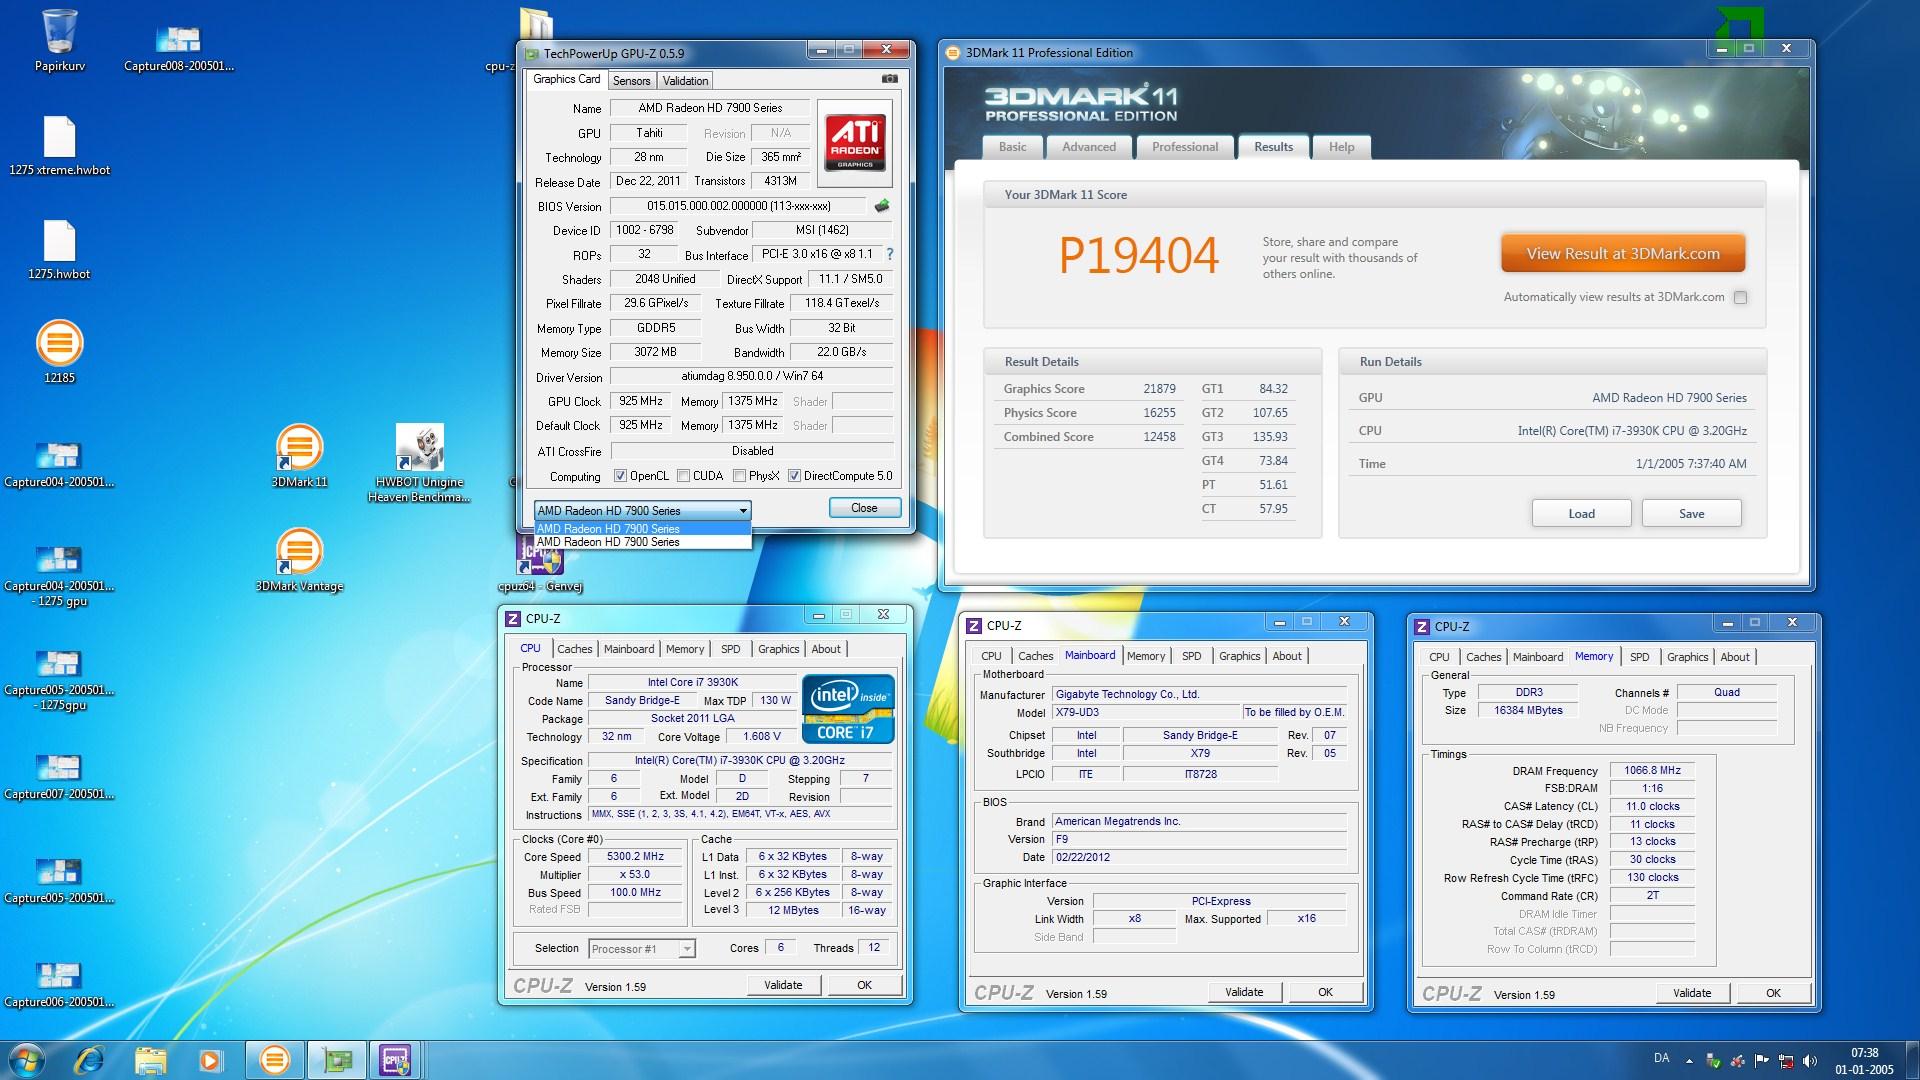Image resolution: width=1920 pixels, height=1080 pixels.
Task: Click the DRAM Frequency 1066.8 MHz value
Action: (1652, 771)
